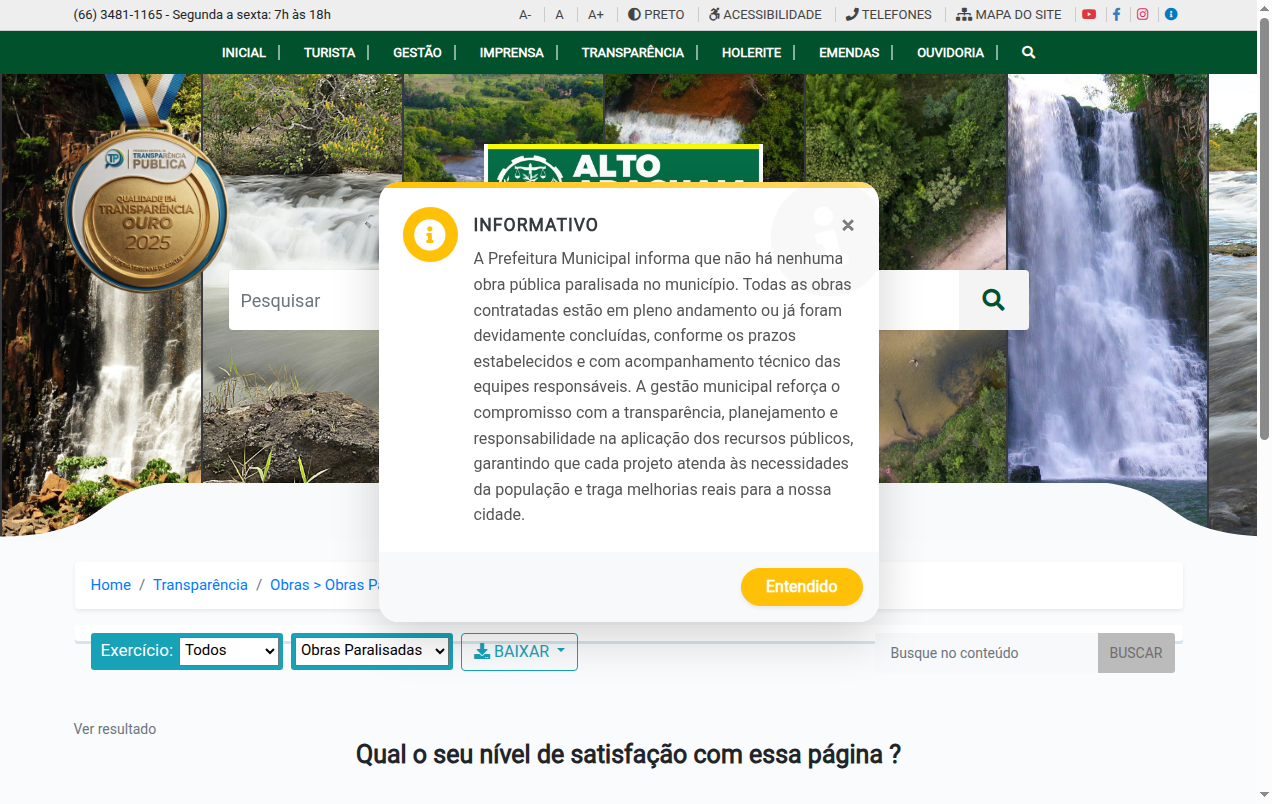Screen dimensions: 1272x804
Task: Open the Facebook icon link
Action: 1116,15
